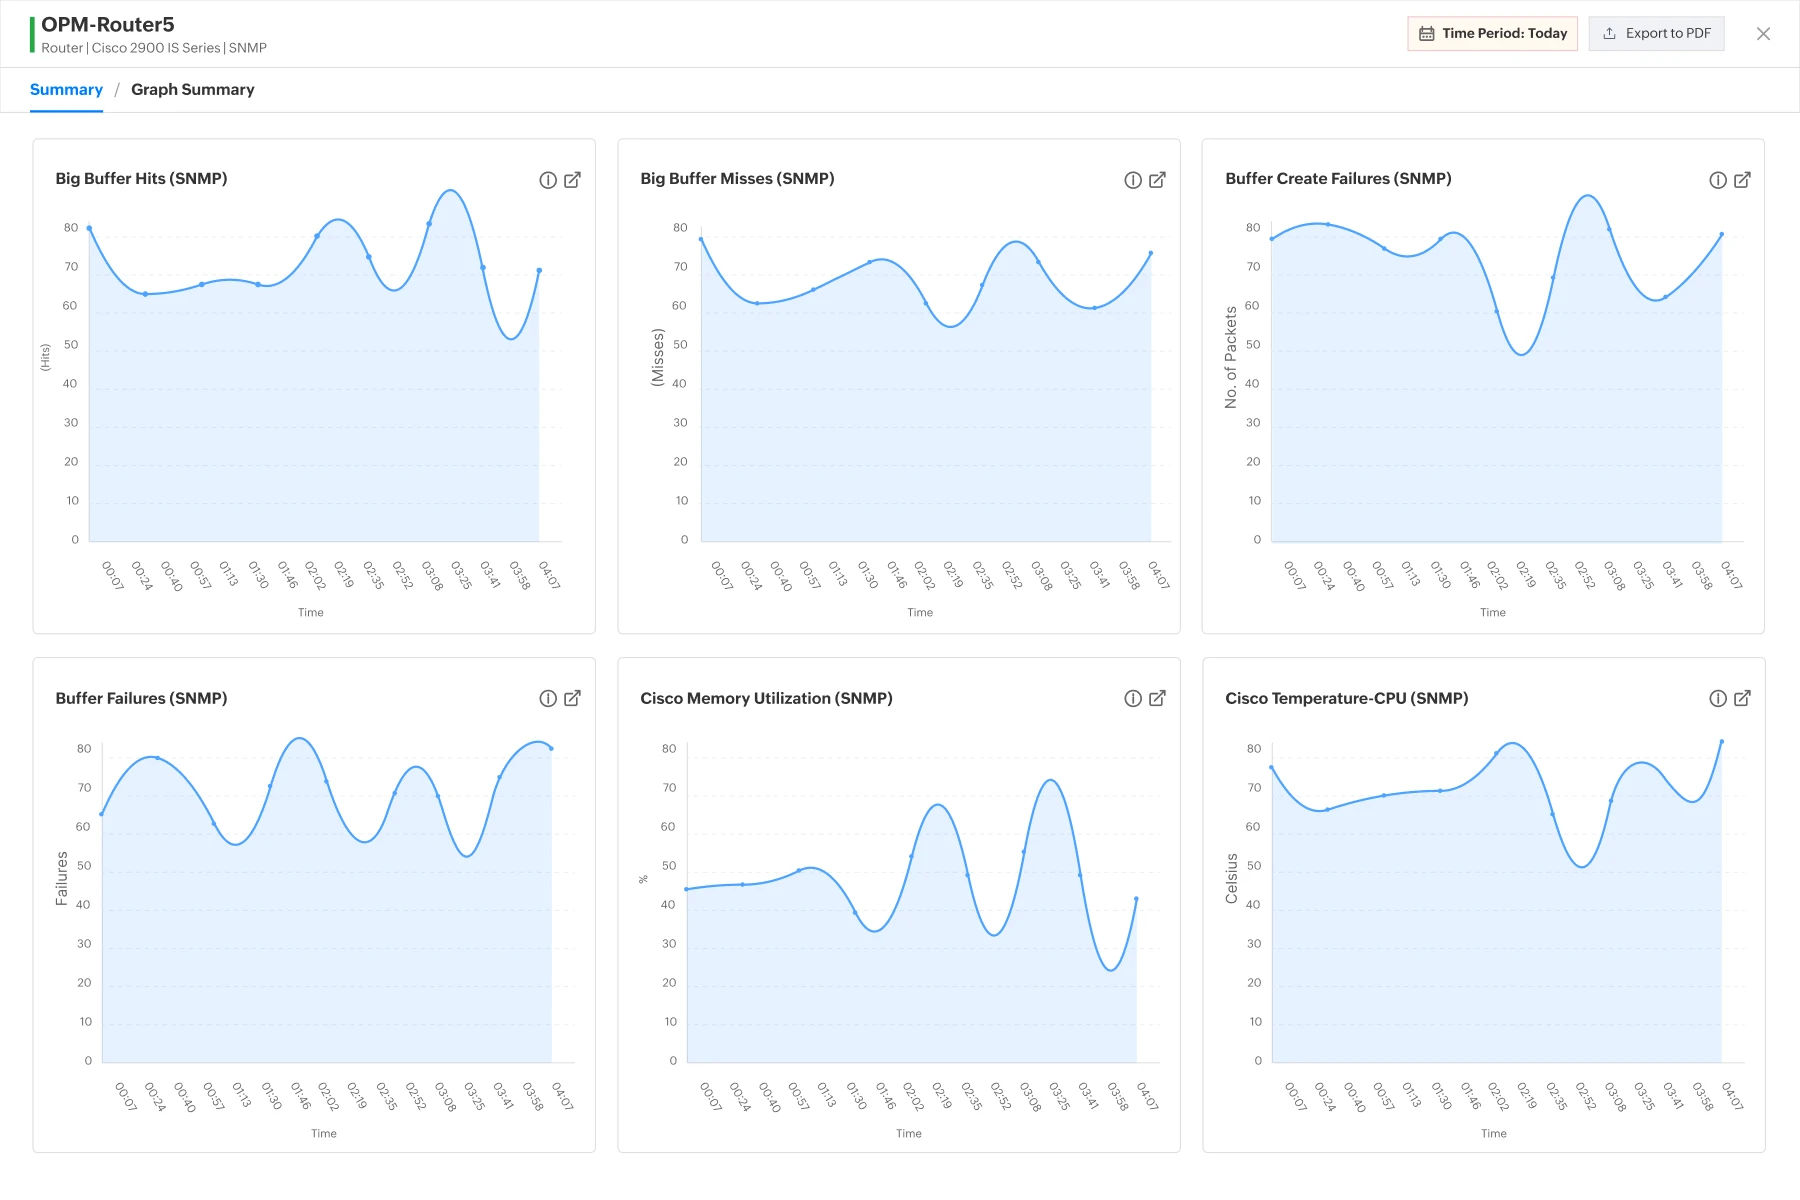View info on Buffer Create Failures
This screenshot has width=1800, height=1200.
pos(1718,180)
